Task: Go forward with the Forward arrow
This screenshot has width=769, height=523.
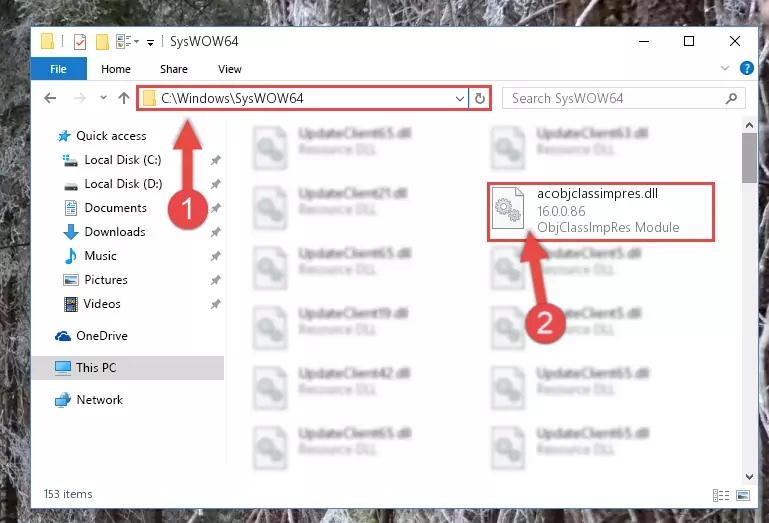Action: [79, 98]
